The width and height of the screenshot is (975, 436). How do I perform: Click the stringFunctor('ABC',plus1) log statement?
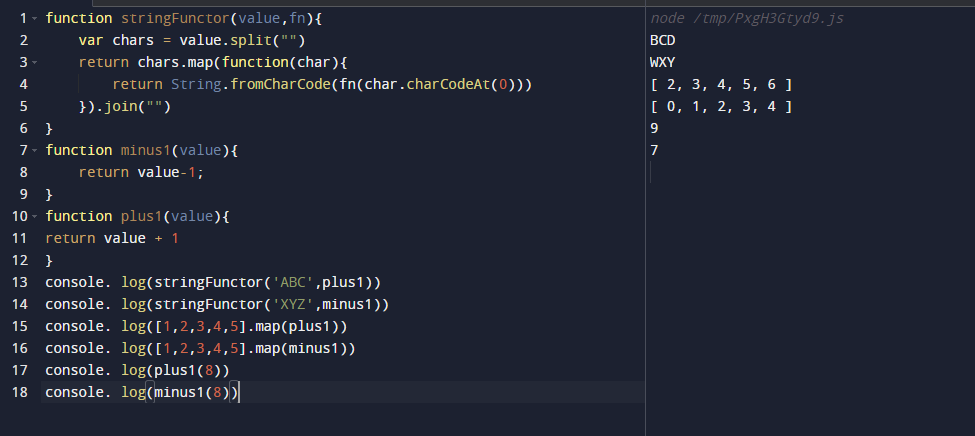click(x=213, y=282)
